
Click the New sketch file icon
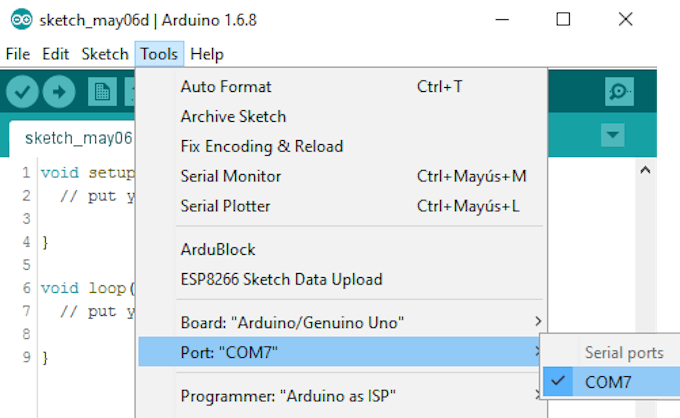[x=102, y=91]
